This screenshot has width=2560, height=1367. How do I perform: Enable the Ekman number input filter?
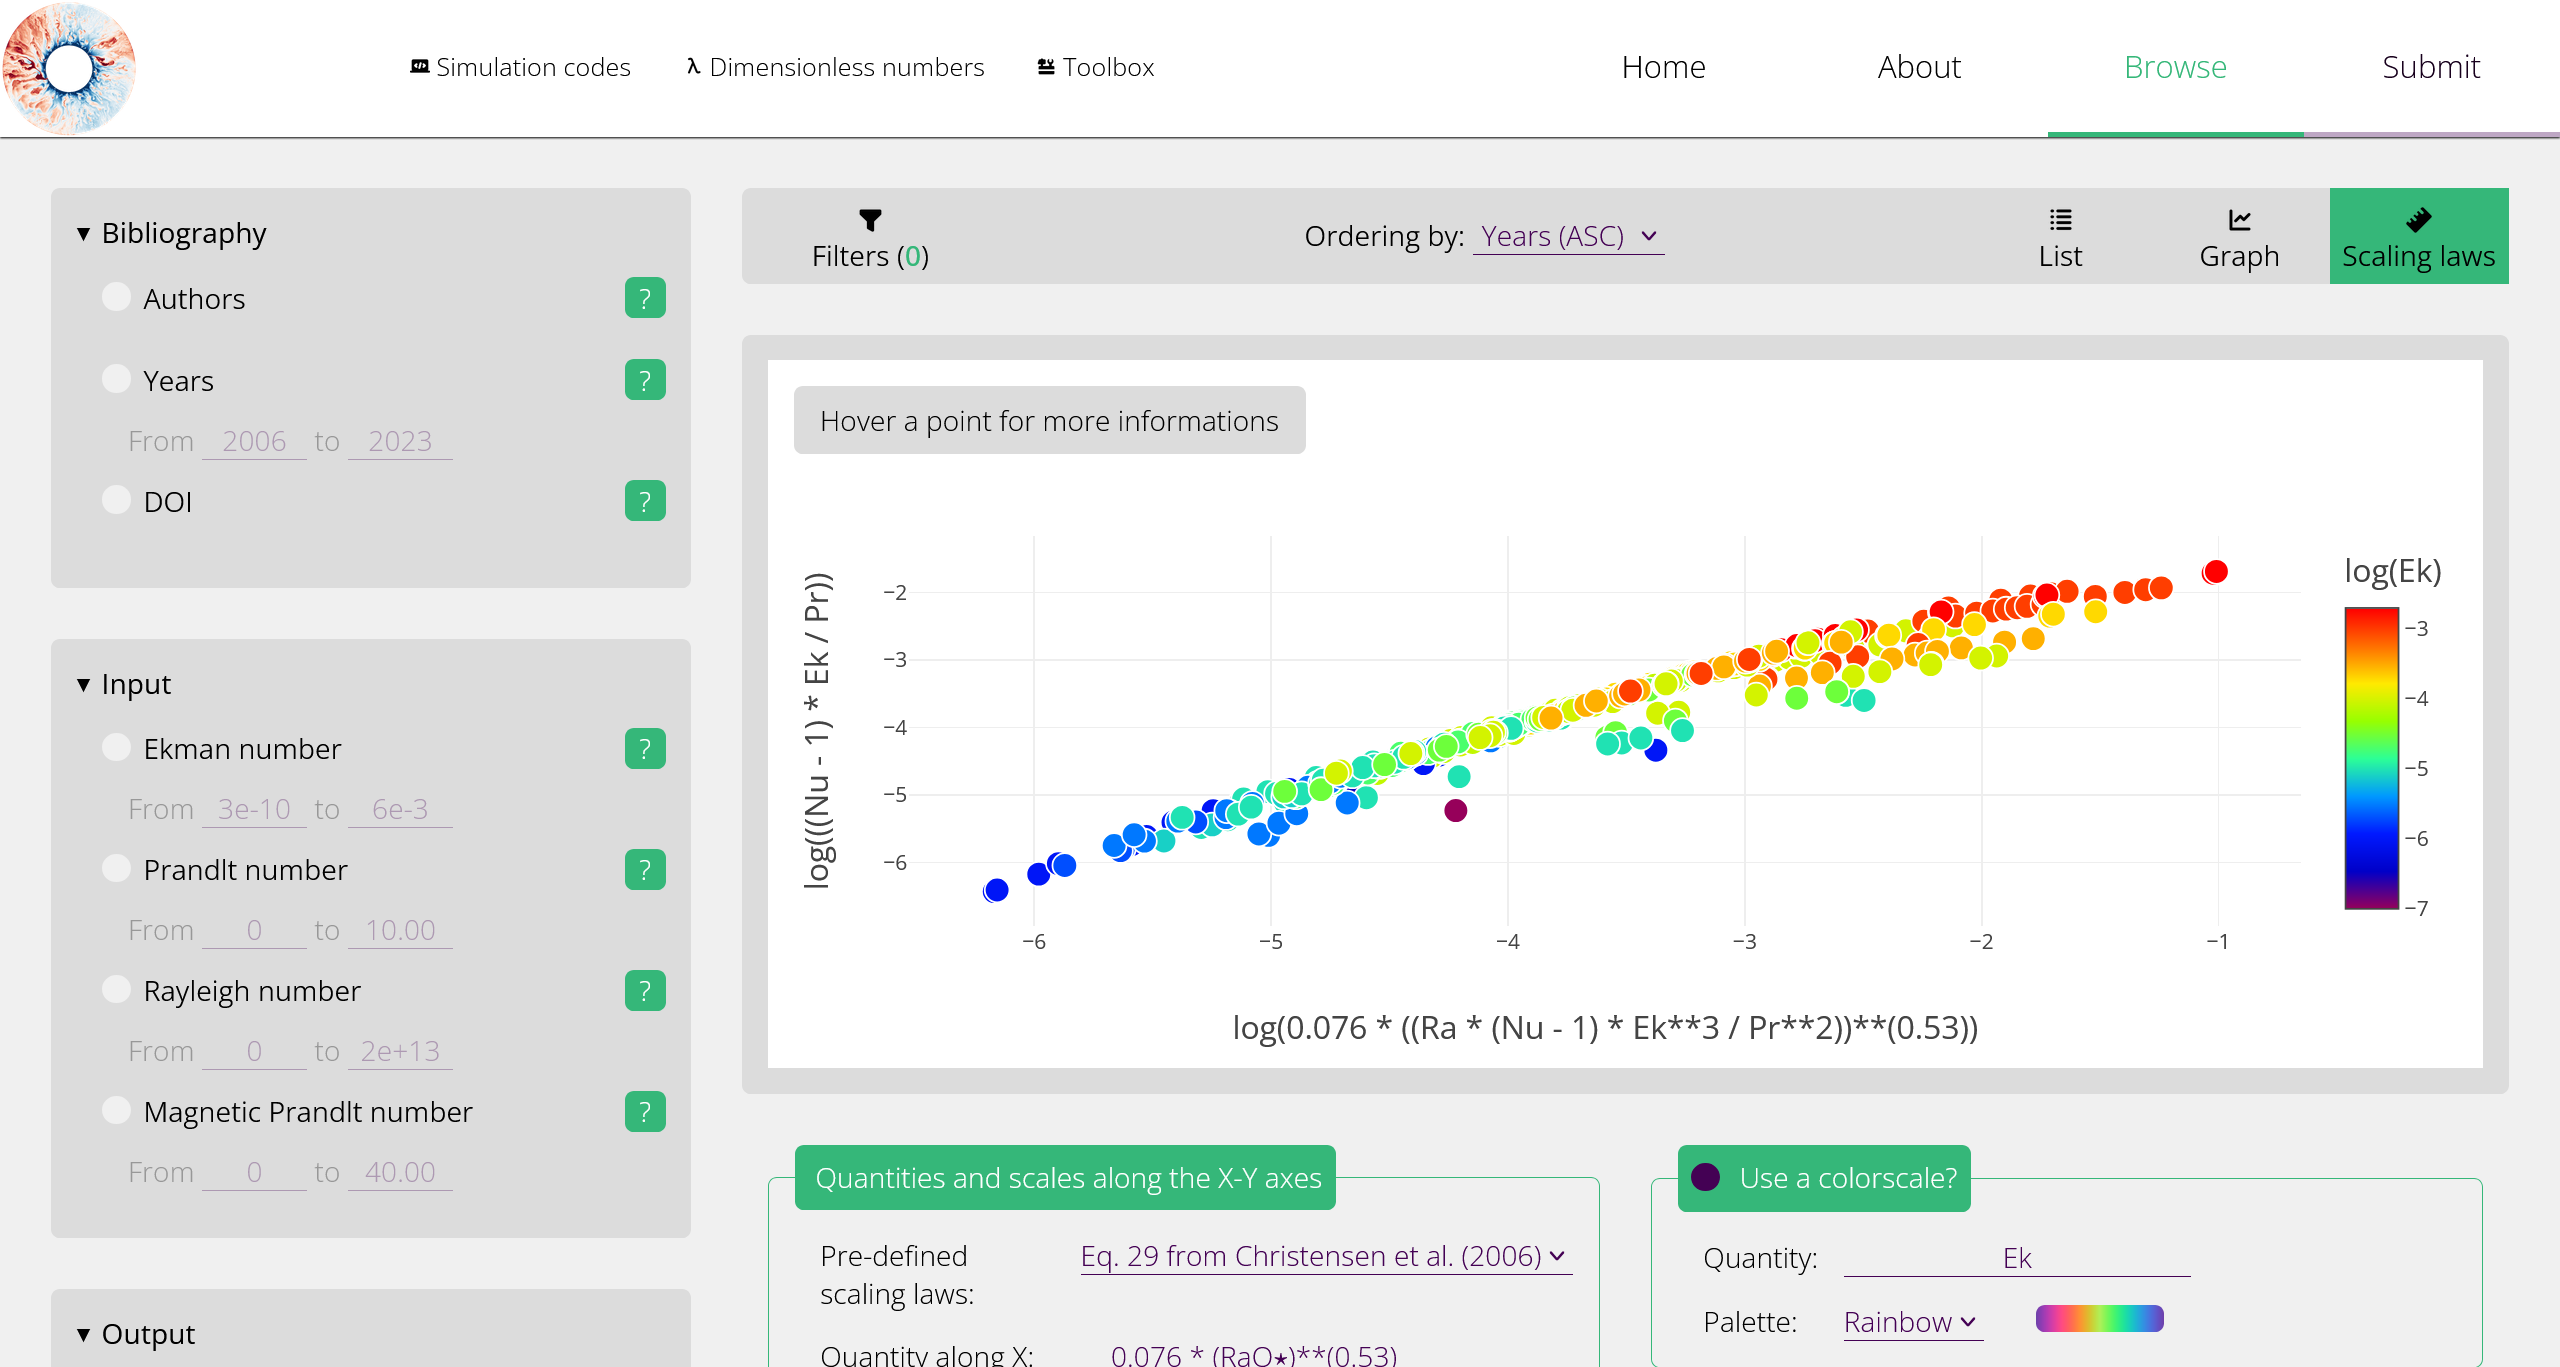tap(117, 746)
